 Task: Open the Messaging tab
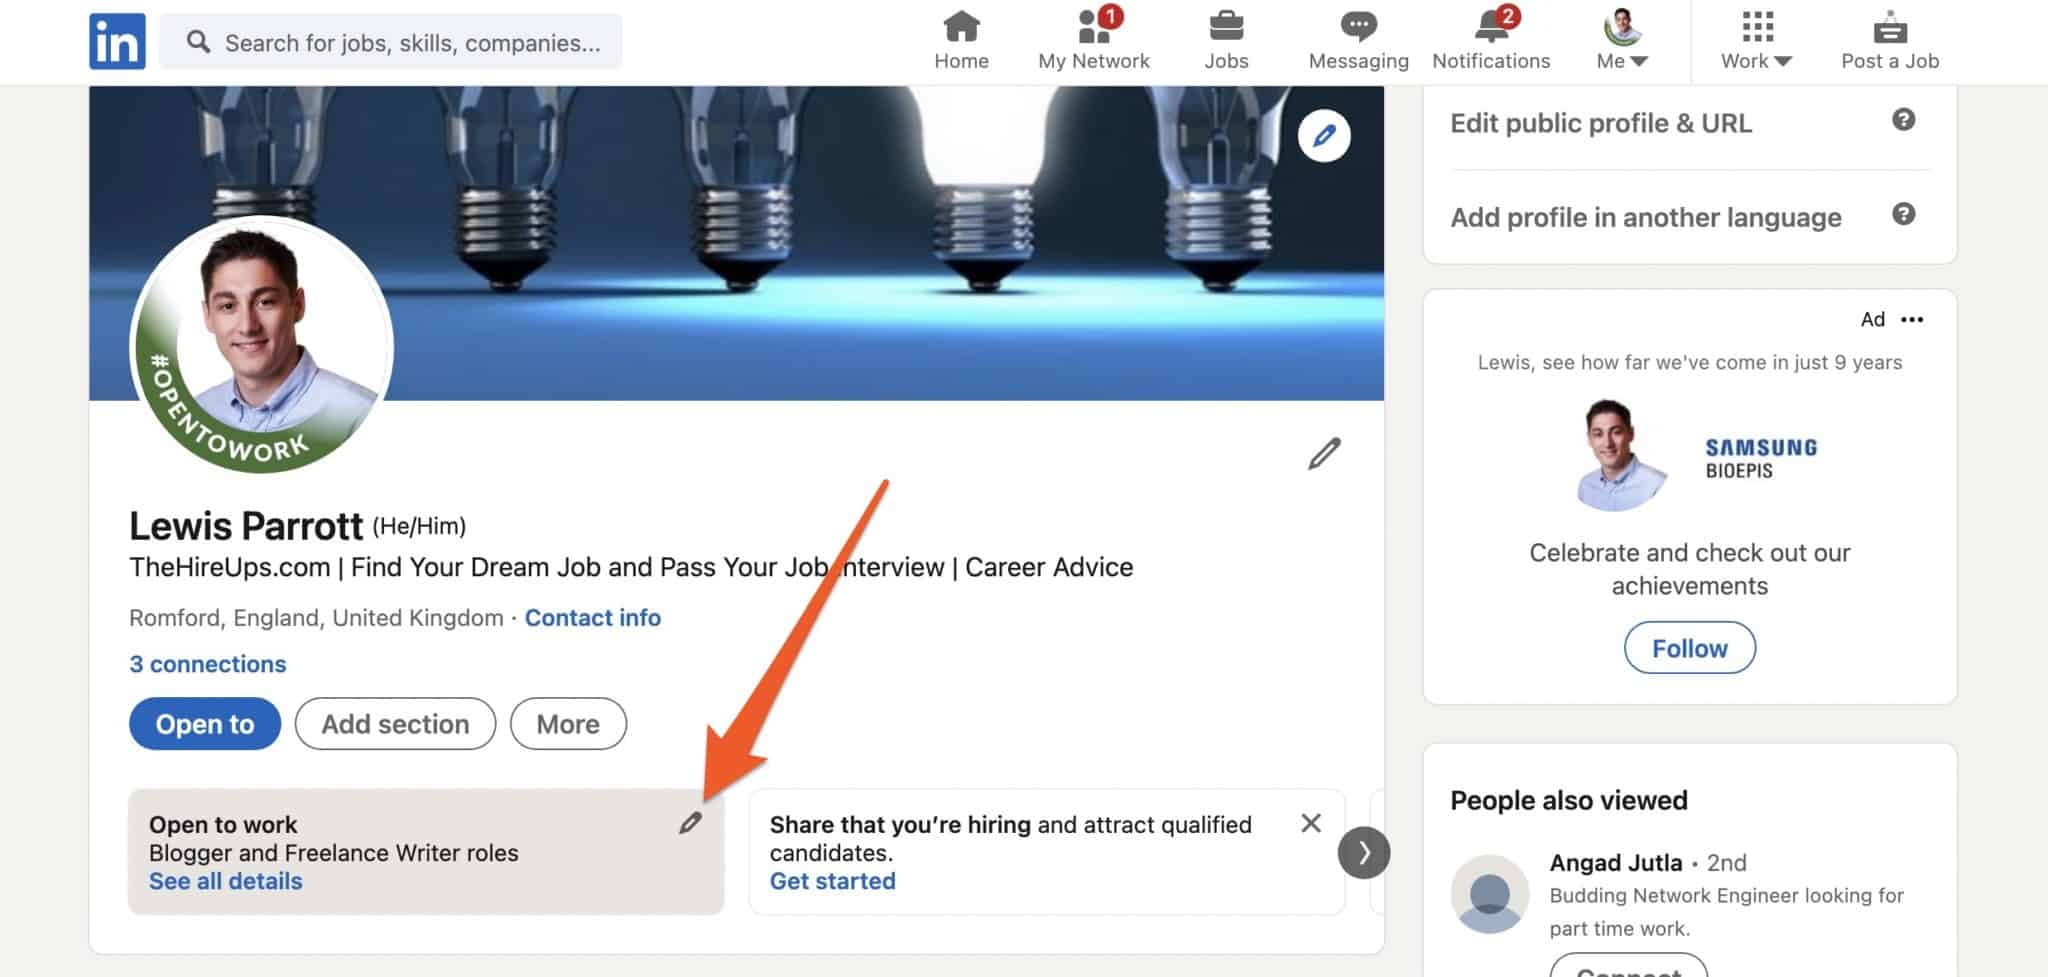click(x=1358, y=41)
